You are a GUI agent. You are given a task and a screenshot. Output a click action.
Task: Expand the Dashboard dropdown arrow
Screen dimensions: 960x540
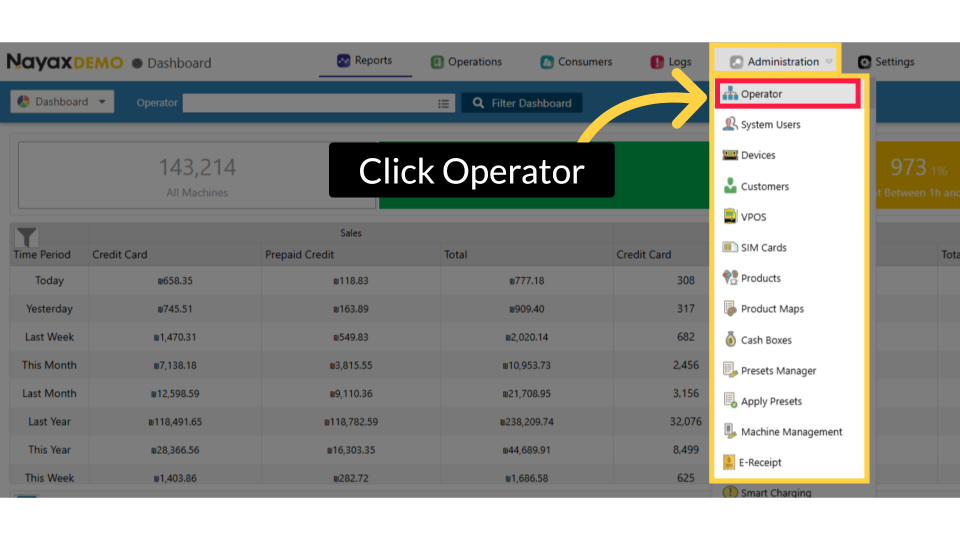(x=102, y=102)
